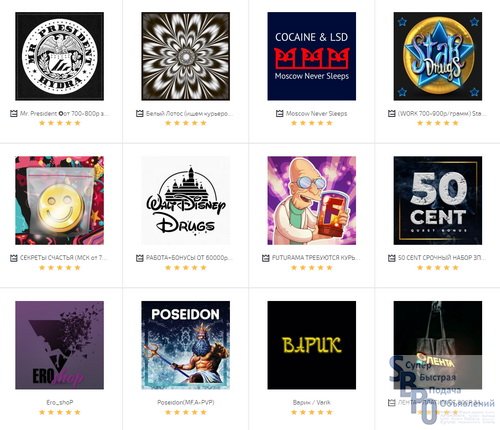Click the crown icon beside Mr. President
This screenshot has height=430, width=500.
(14, 114)
